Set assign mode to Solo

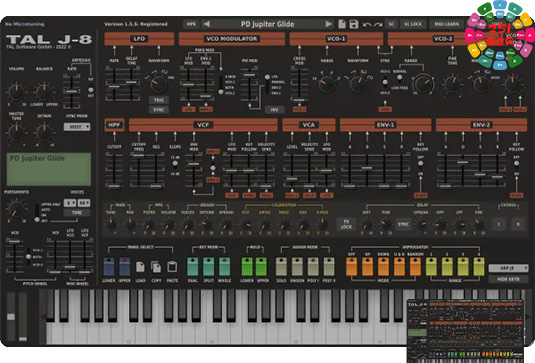pyautogui.click(x=281, y=267)
